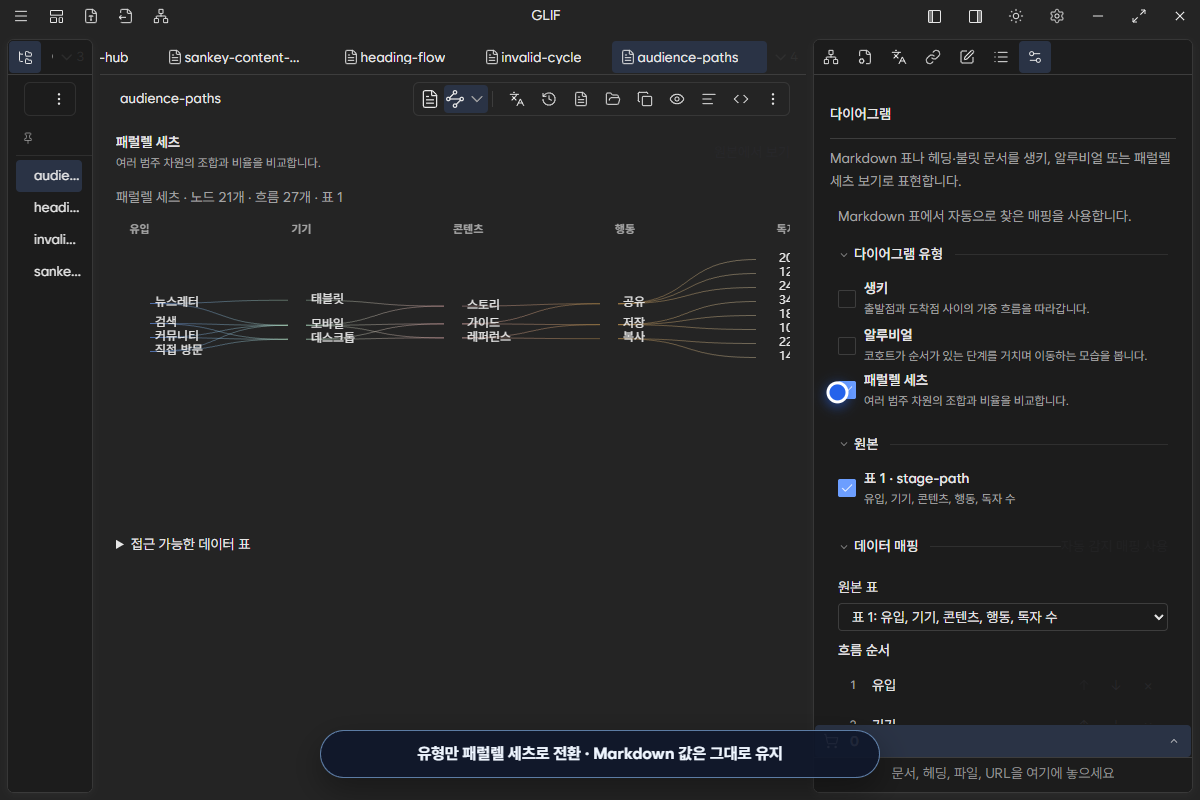Toggle the 표 1 · stage-path source checkbox
Viewport: 1200px width, 800px height.
click(x=847, y=488)
